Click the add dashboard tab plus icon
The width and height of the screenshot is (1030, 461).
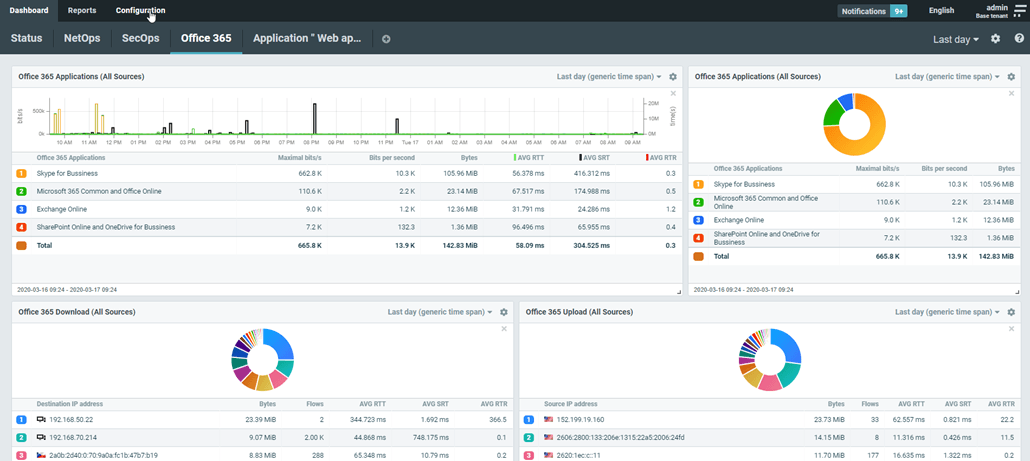(x=386, y=39)
